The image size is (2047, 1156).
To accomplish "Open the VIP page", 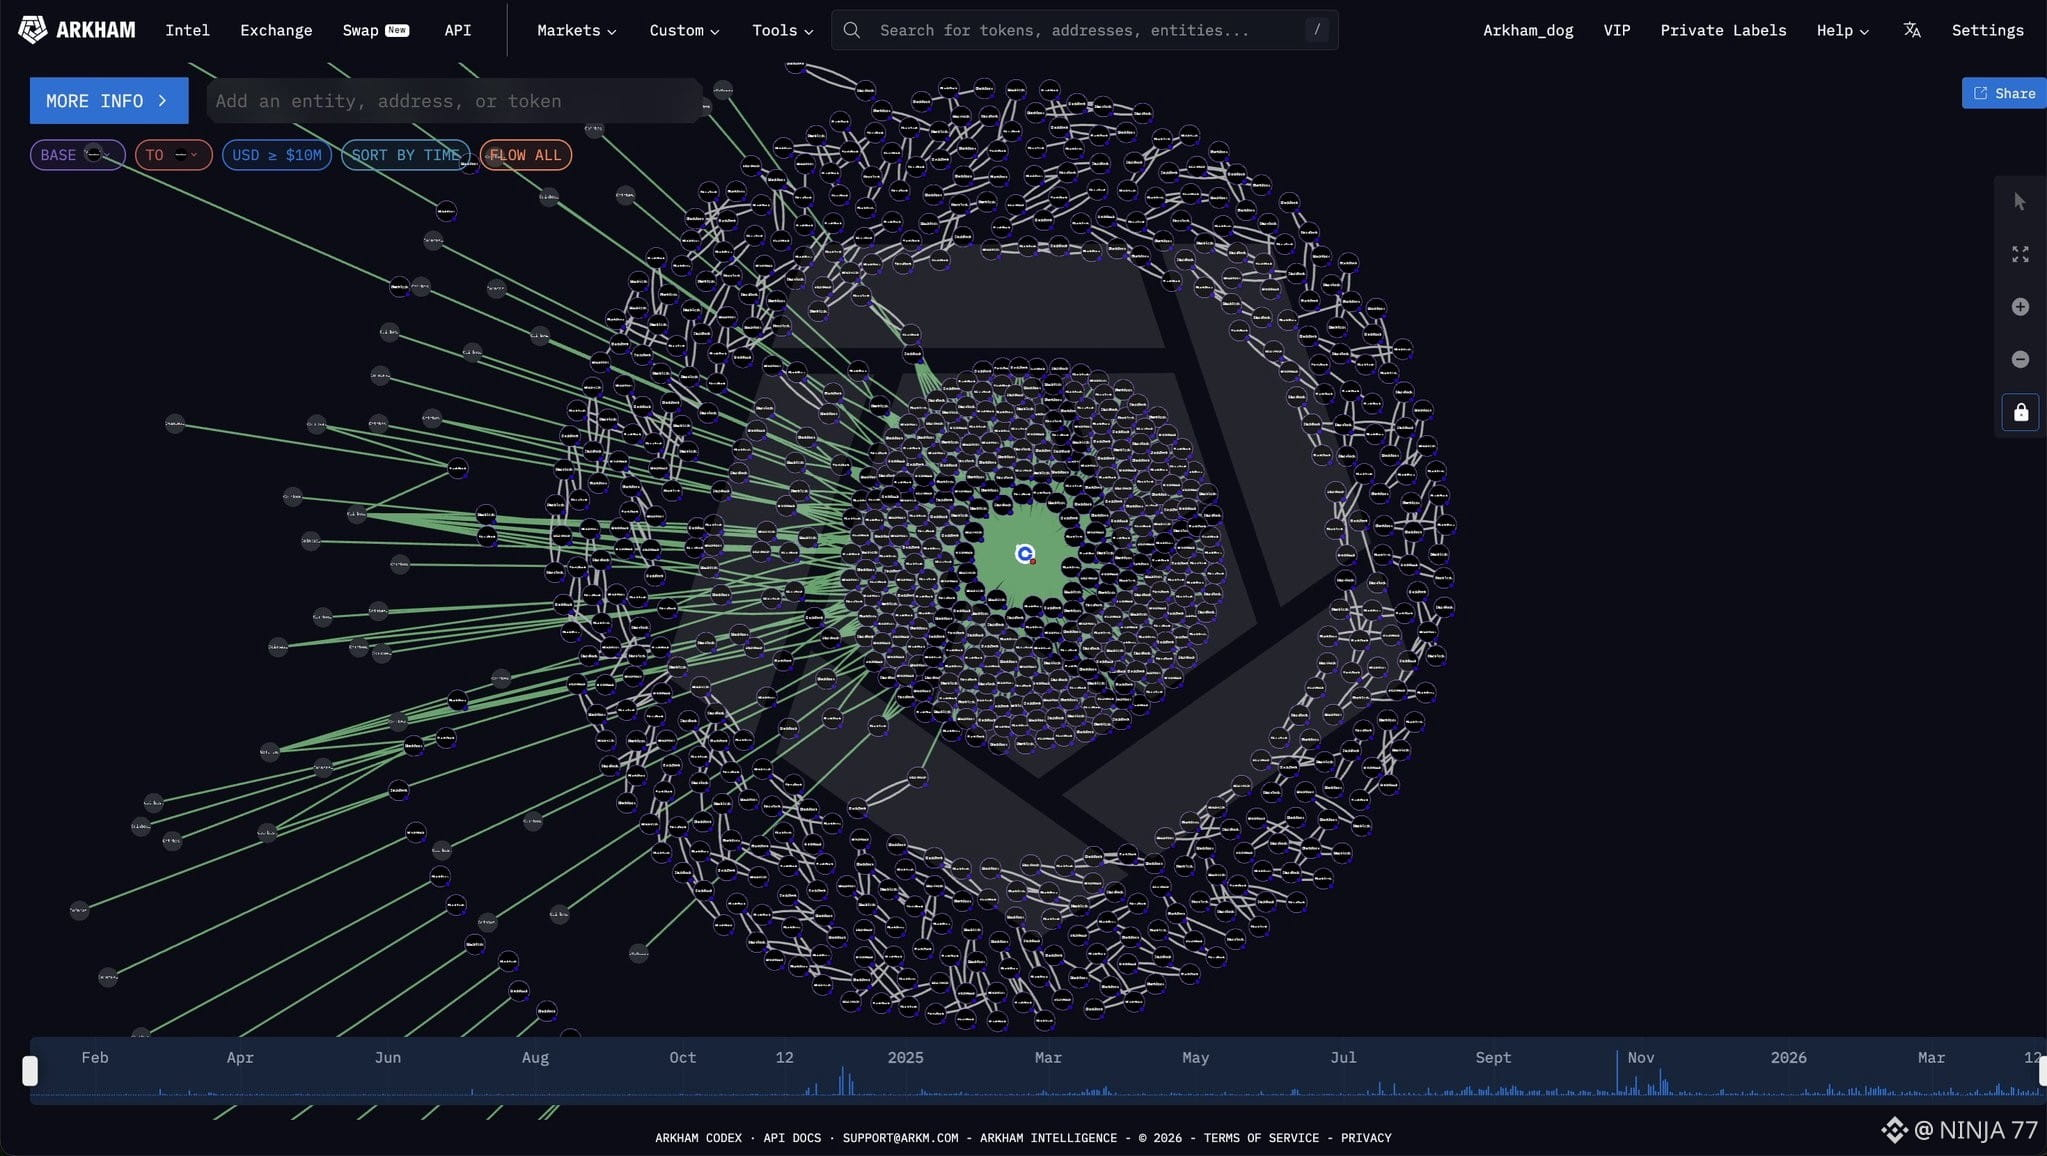I will pos(1617,30).
